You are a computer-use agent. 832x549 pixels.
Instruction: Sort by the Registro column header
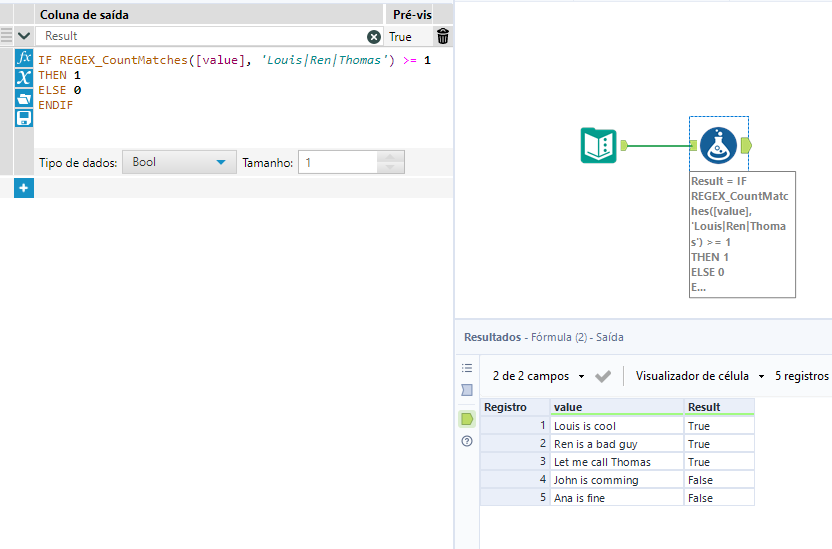tap(515, 407)
